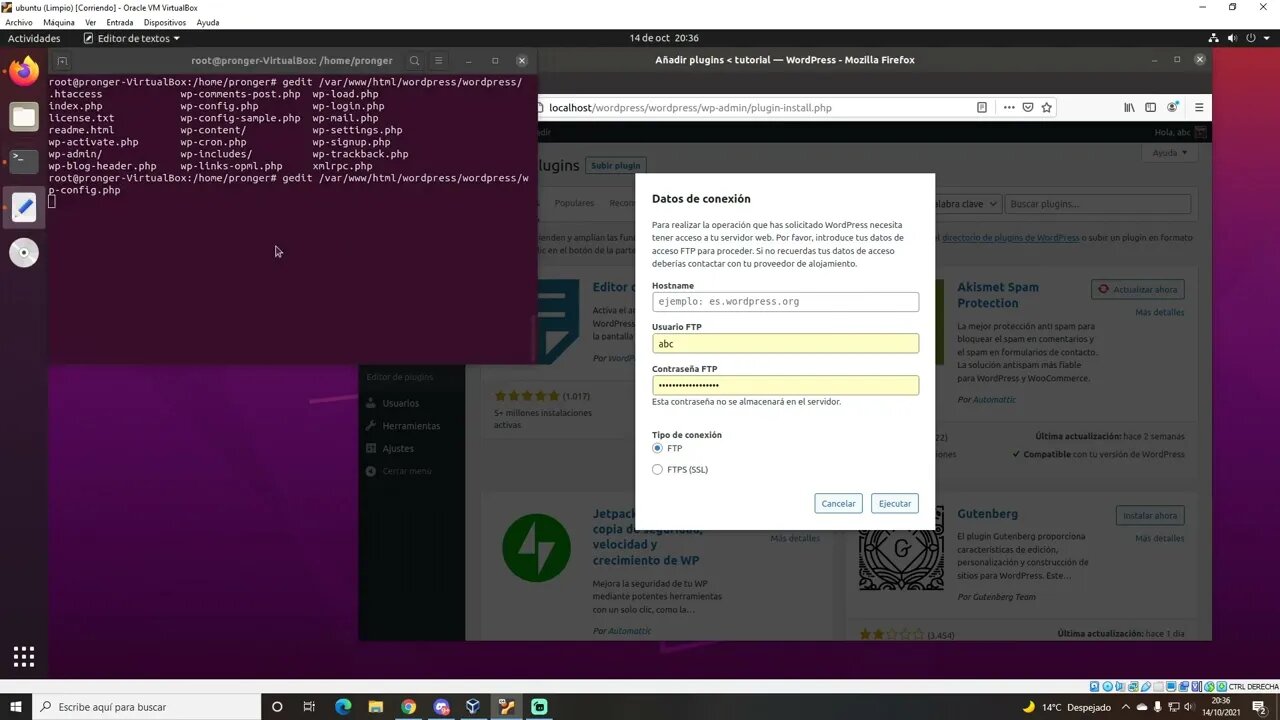Click the Hola, abc account link
Image resolution: width=1280 pixels, height=720 pixels.
click(x=1172, y=132)
